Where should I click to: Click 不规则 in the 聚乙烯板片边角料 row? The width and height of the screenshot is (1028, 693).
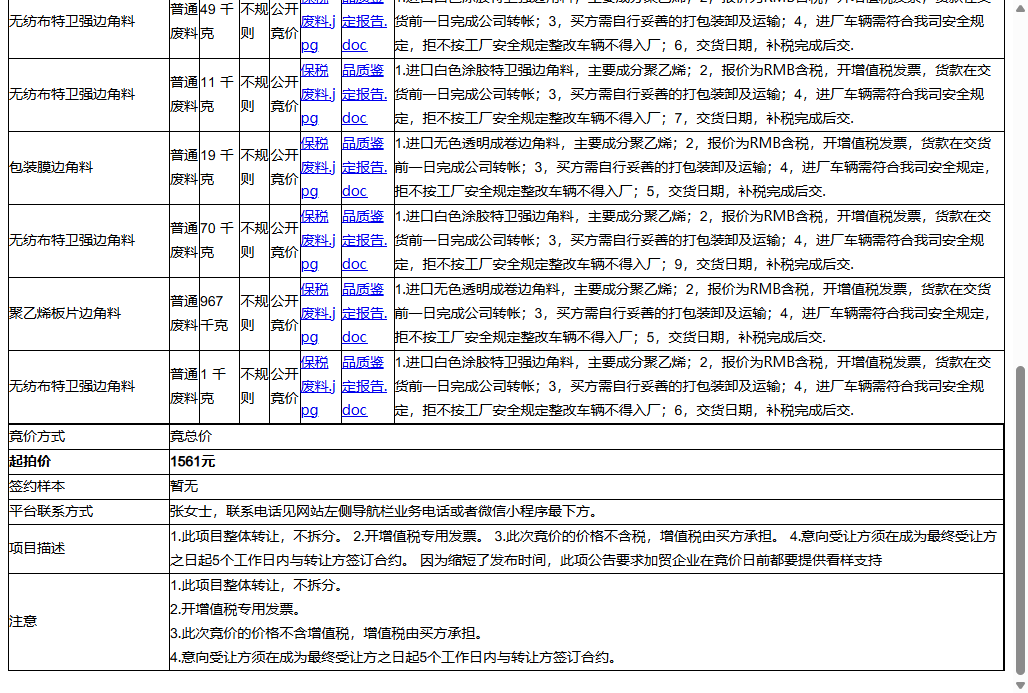coord(254,313)
